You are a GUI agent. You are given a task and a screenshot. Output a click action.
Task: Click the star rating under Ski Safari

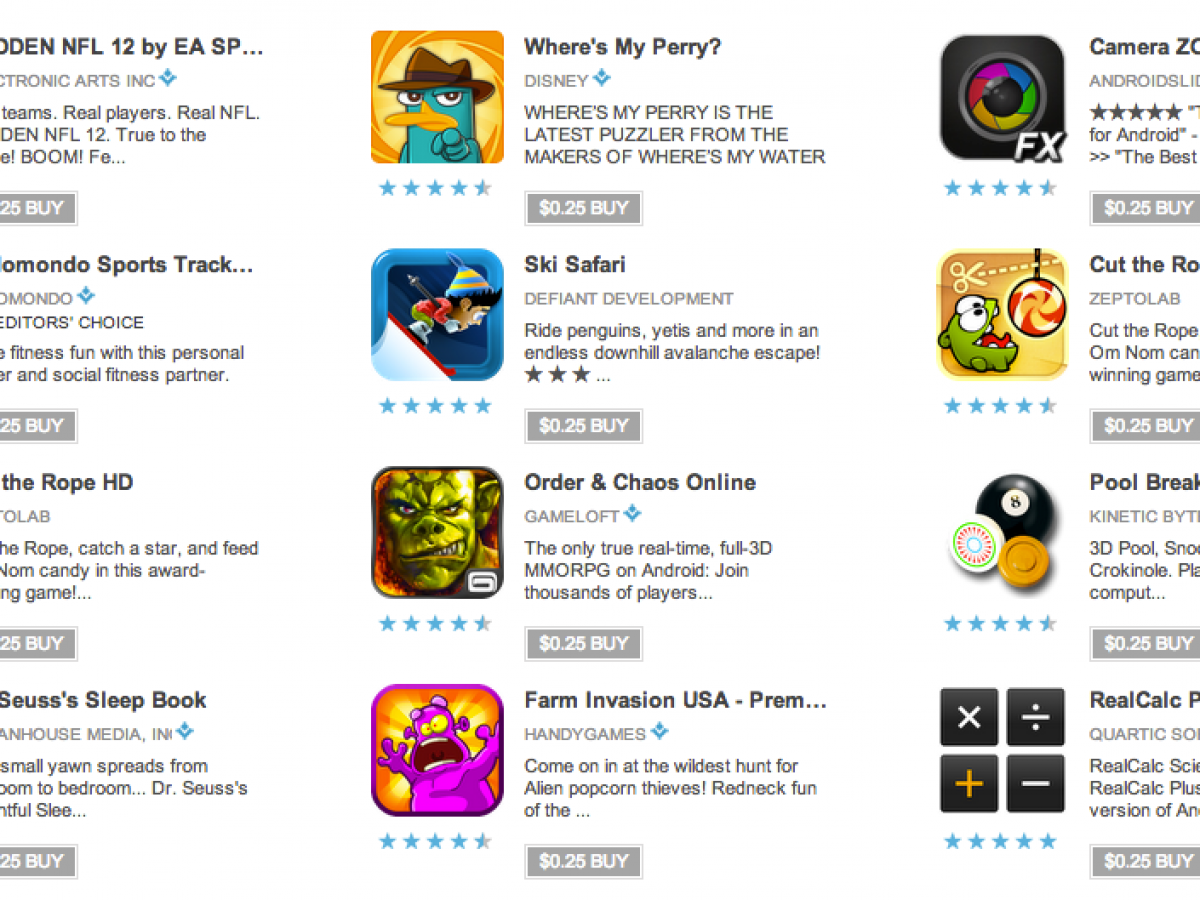[435, 406]
